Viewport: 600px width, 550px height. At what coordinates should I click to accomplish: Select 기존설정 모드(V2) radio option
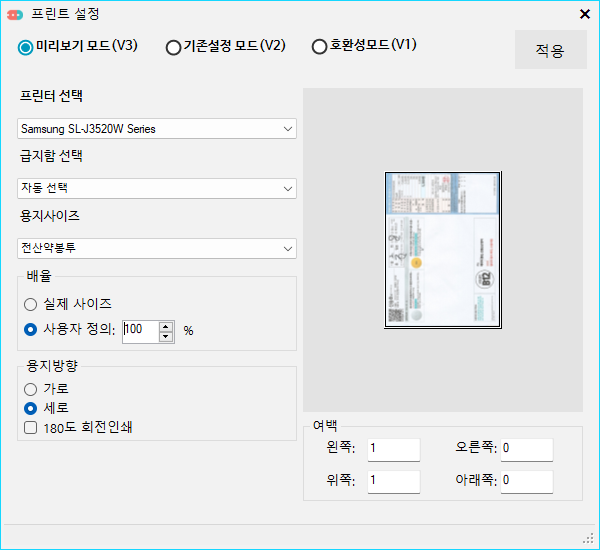pos(173,47)
